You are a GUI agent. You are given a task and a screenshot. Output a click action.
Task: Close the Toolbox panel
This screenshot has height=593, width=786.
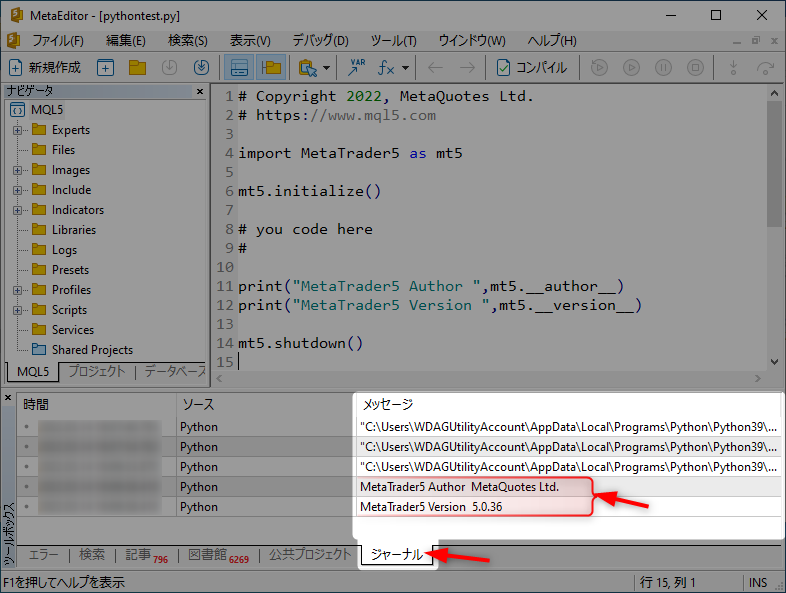click(x=8, y=398)
